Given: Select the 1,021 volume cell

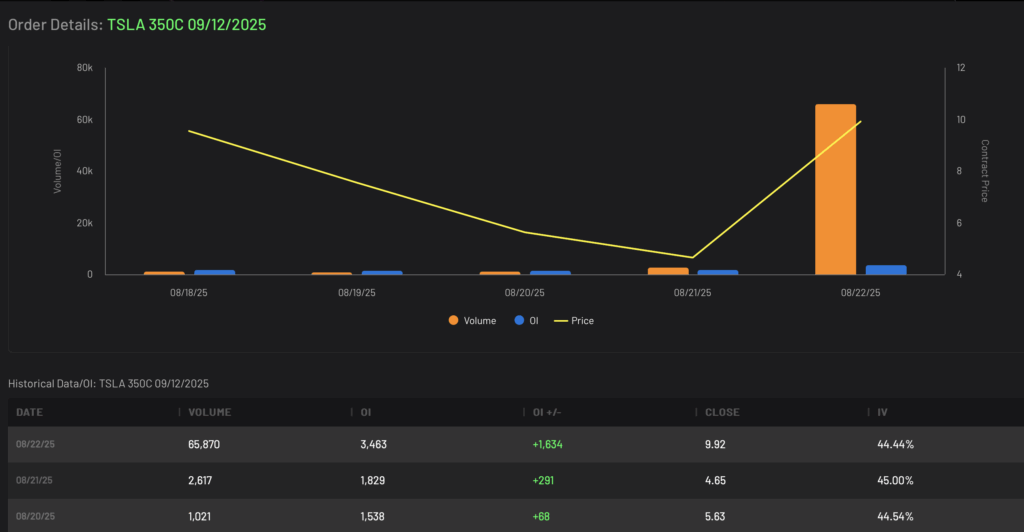Looking at the screenshot, I should 199,516.
